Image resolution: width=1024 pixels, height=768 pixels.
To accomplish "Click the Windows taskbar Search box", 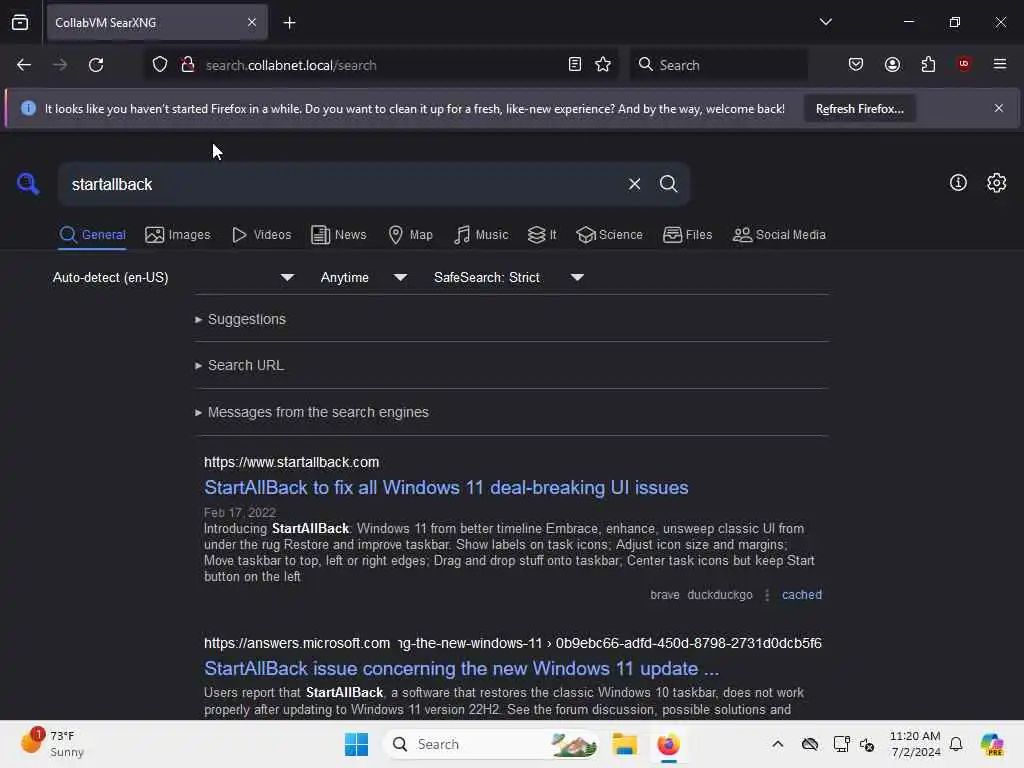I will coord(491,744).
